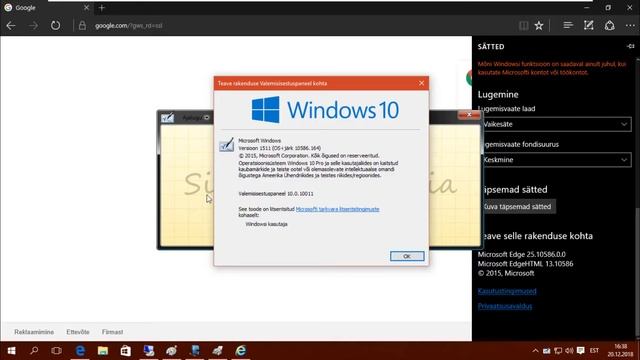Click the handwriting panel title icon
This screenshot has height=360, width=640.
point(167,118)
